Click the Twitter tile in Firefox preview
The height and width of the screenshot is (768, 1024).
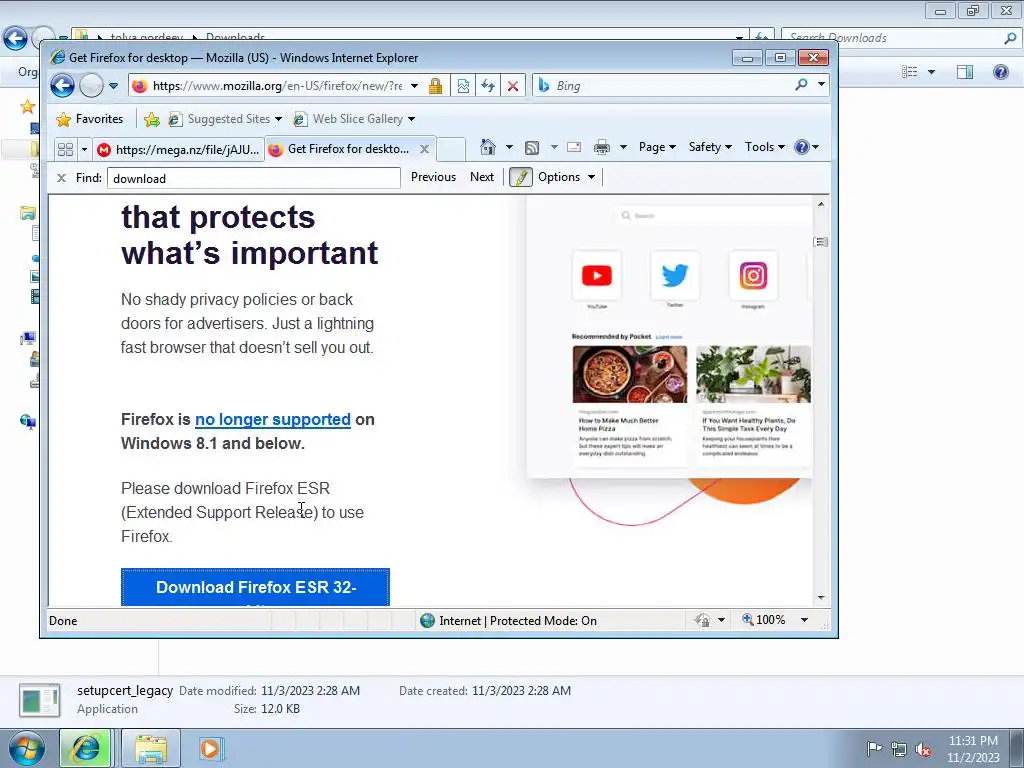coord(675,276)
